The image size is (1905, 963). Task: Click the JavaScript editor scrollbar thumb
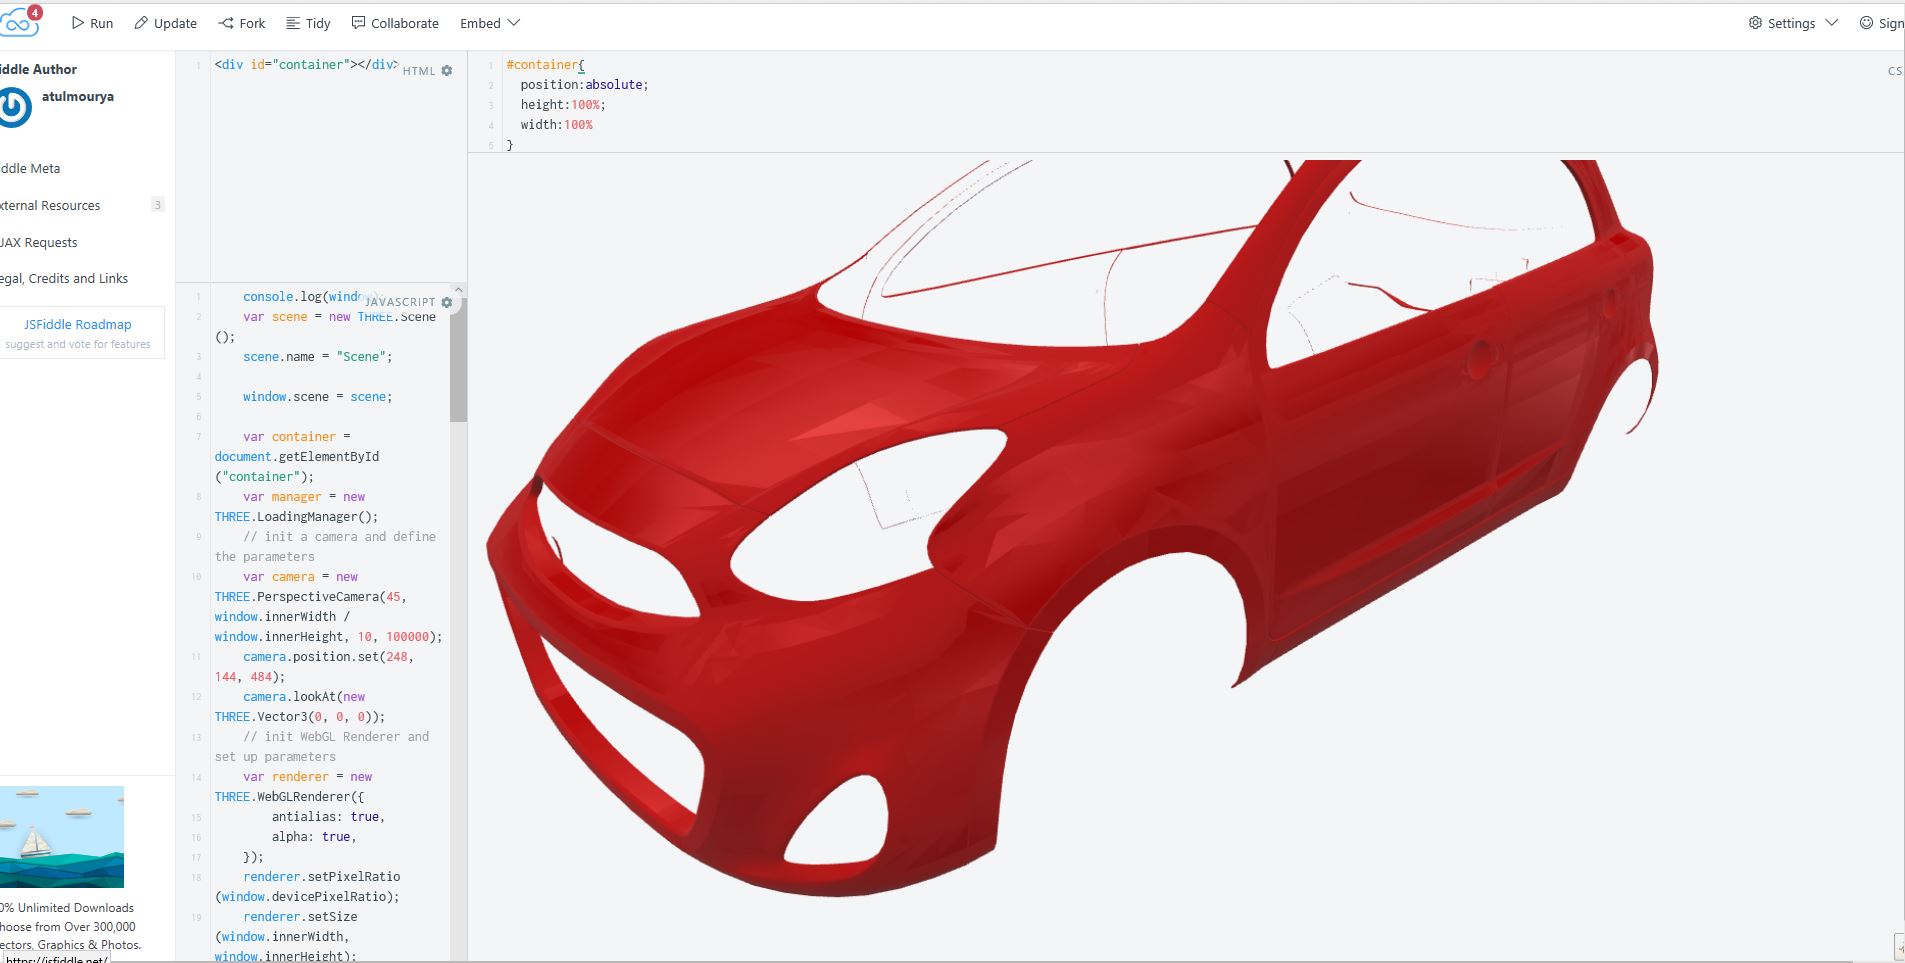click(458, 360)
